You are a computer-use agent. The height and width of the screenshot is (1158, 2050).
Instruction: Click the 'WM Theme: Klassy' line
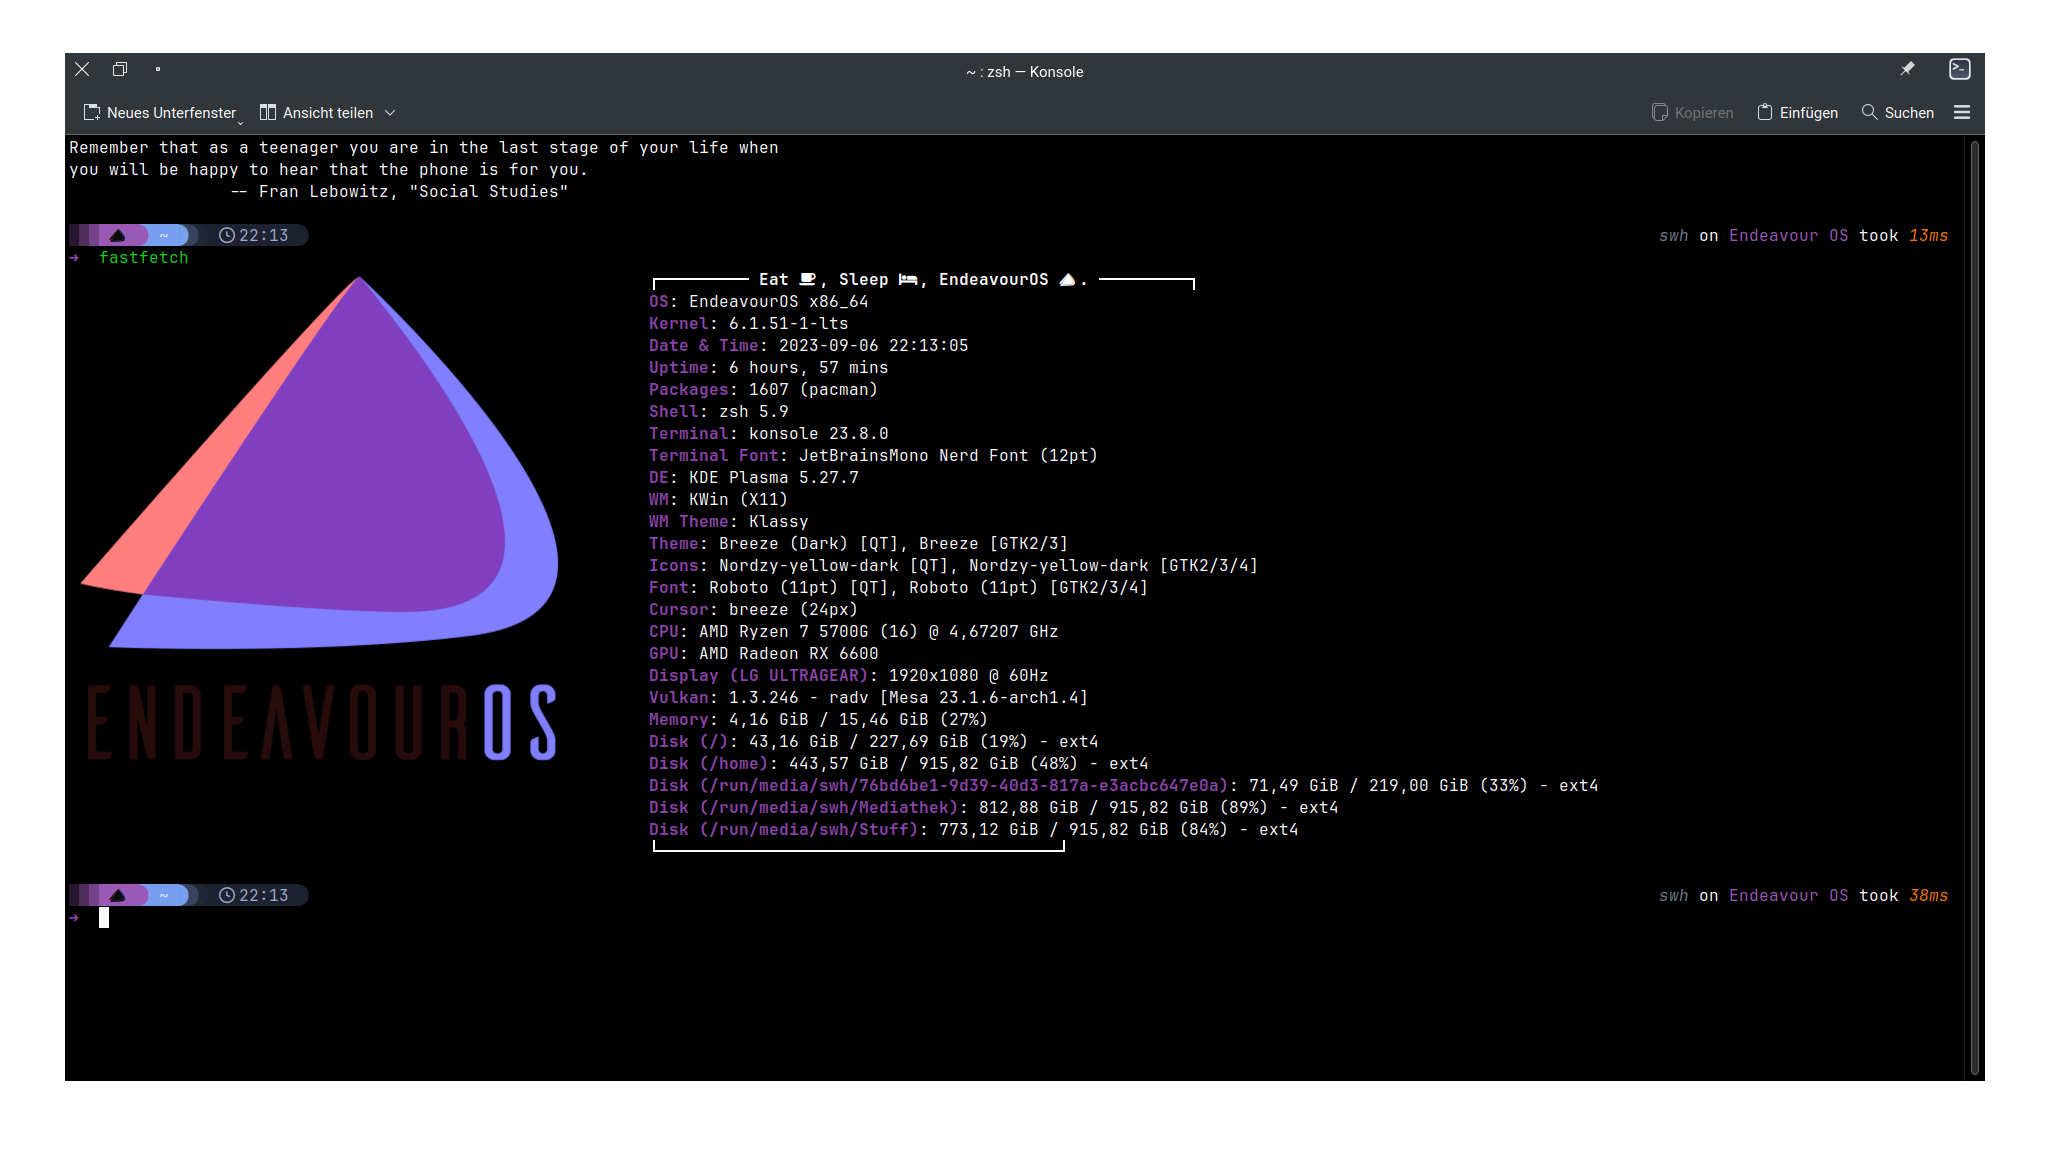[x=728, y=522]
